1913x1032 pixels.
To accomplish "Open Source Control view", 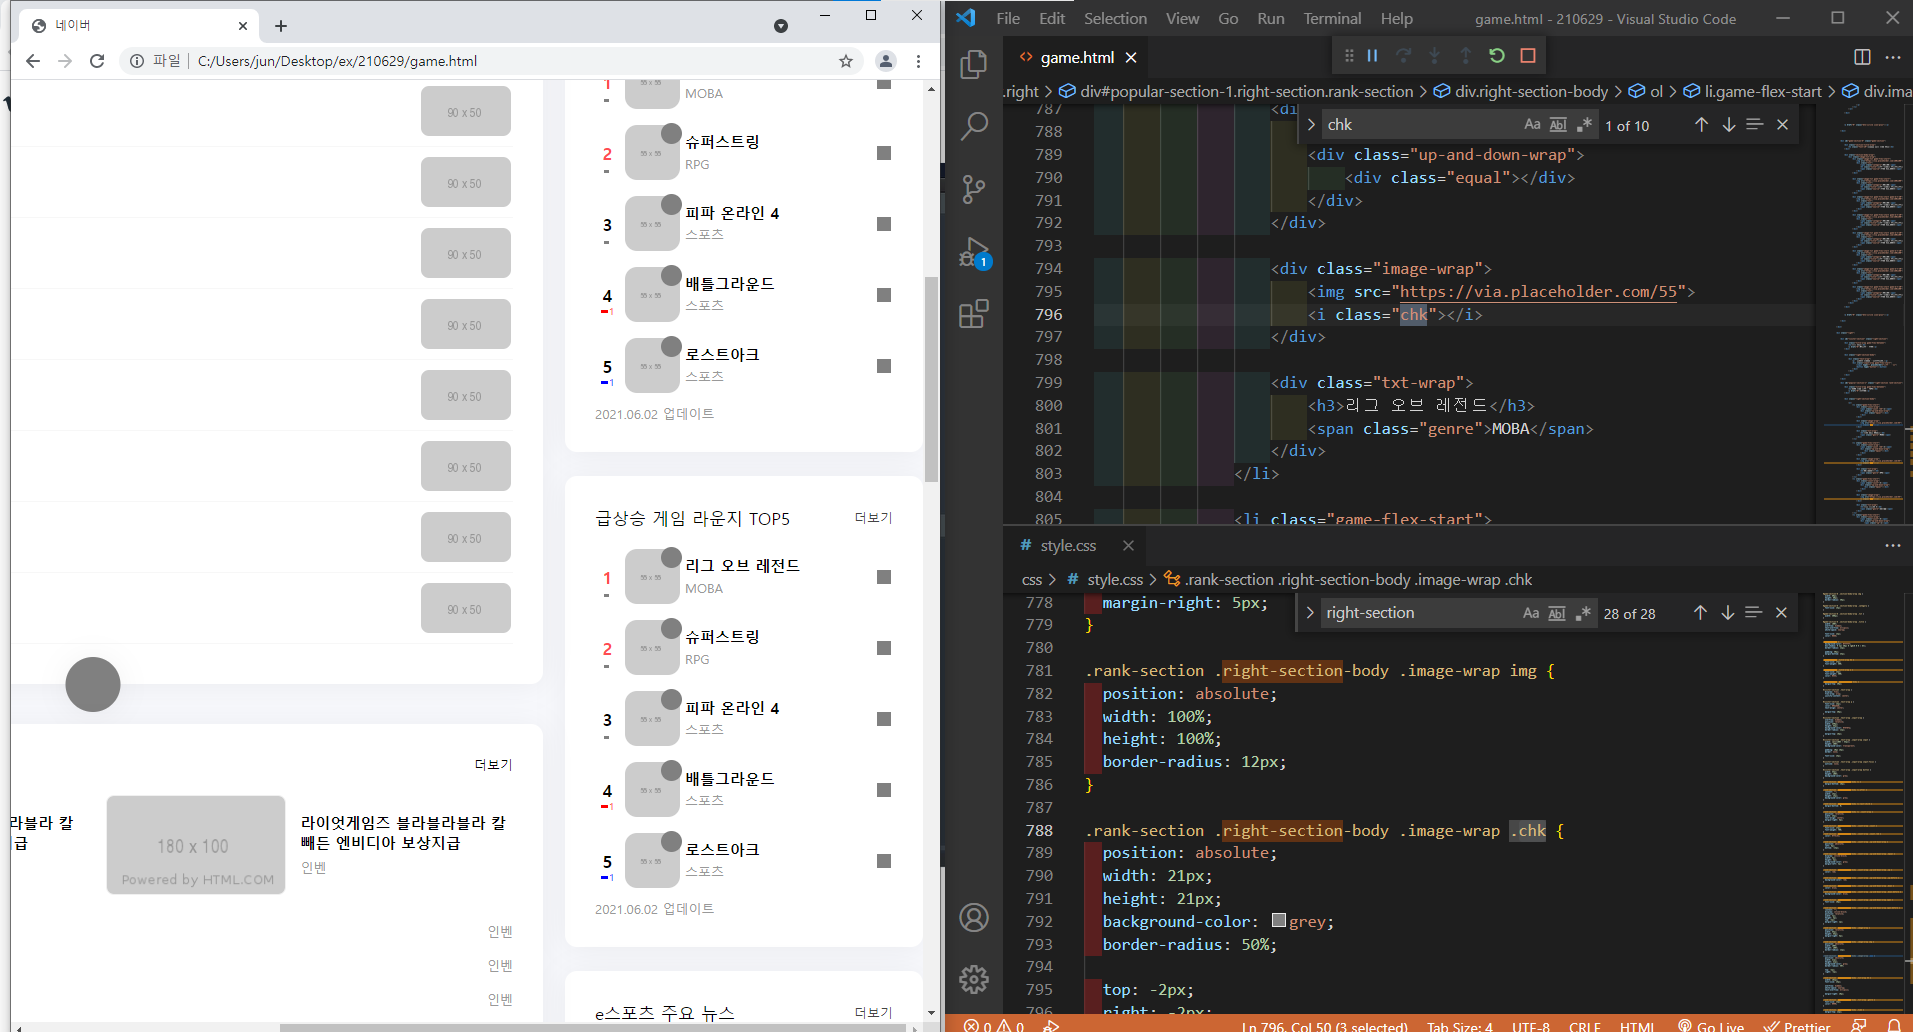I will (x=973, y=189).
